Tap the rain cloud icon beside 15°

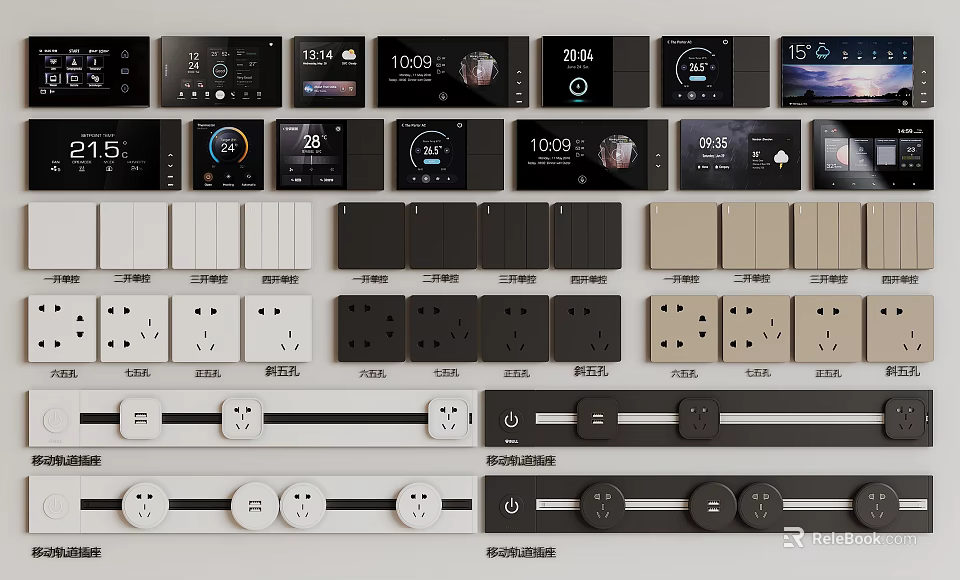point(822,52)
